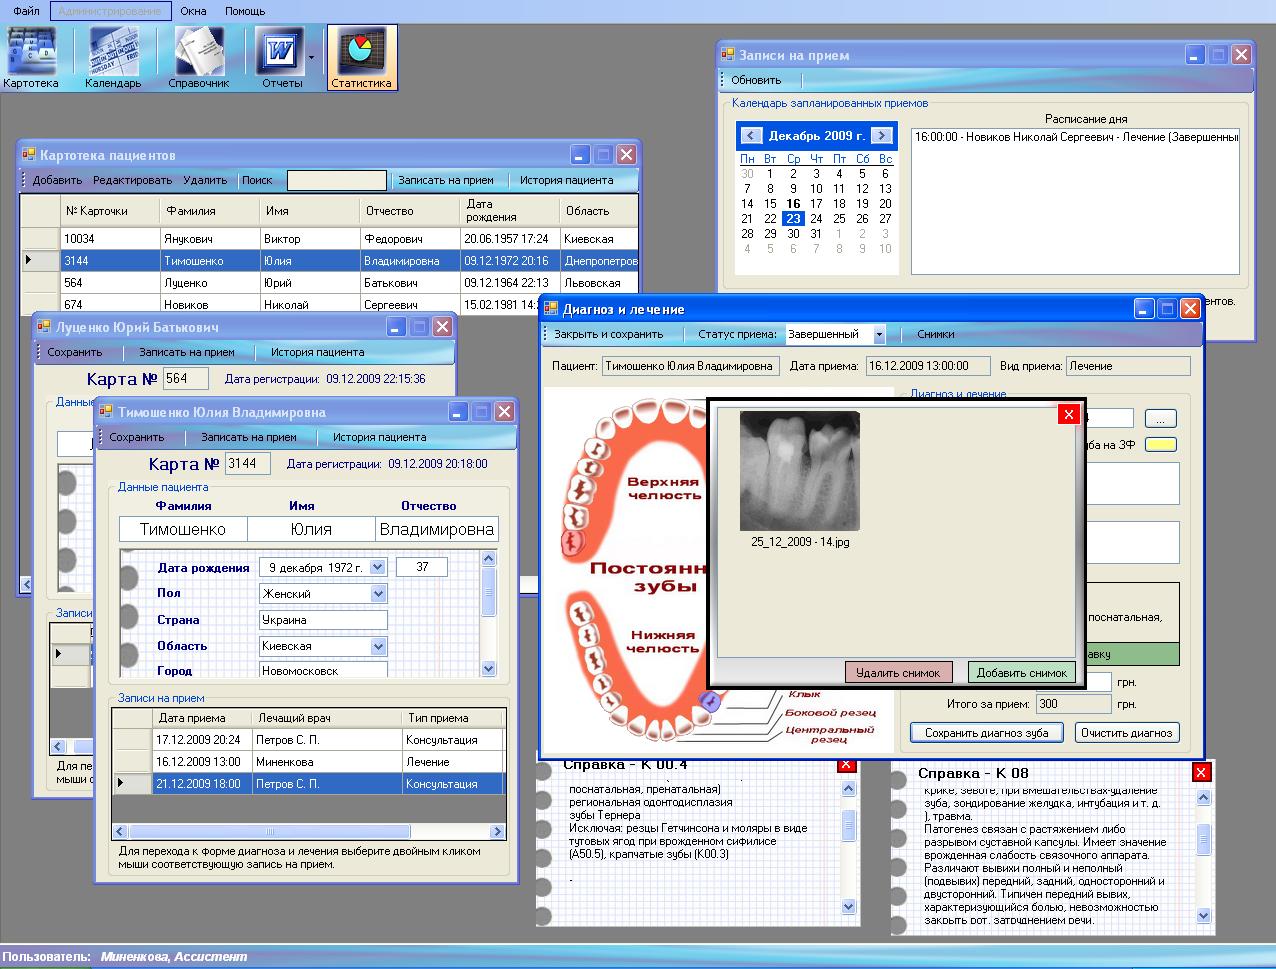Close the X-ray image popup
The width and height of the screenshot is (1276, 969).
(1068, 415)
